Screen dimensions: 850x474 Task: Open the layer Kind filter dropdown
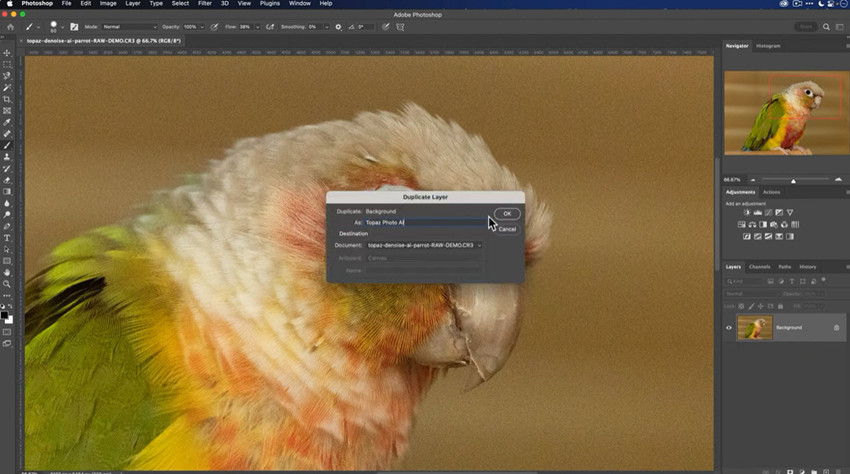click(x=744, y=281)
